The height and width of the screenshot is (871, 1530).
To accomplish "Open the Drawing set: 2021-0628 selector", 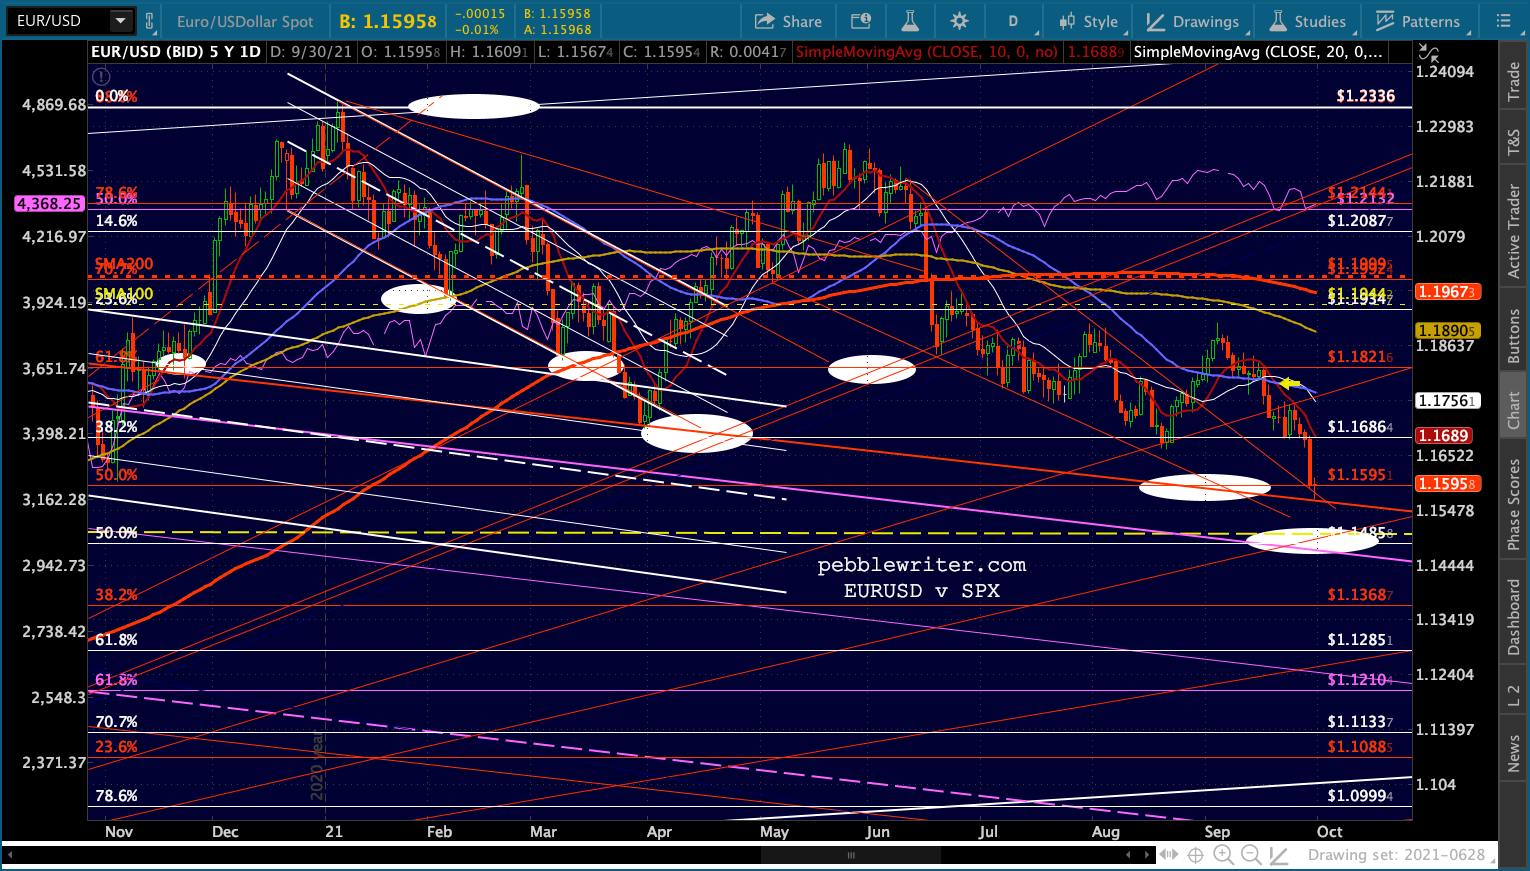I will 1396,855.
